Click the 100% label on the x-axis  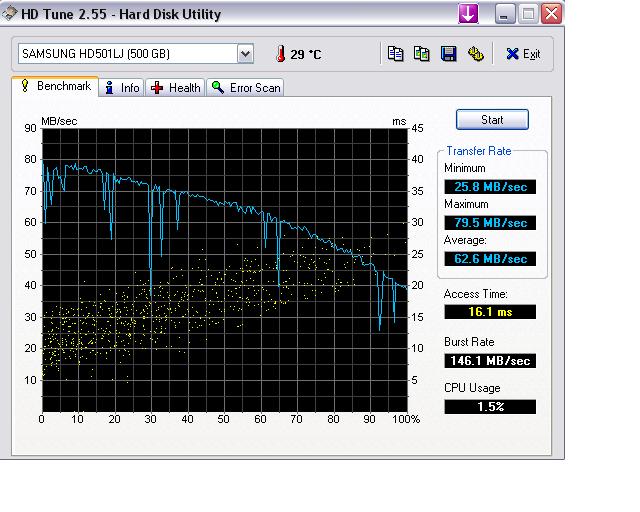(x=406, y=419)
